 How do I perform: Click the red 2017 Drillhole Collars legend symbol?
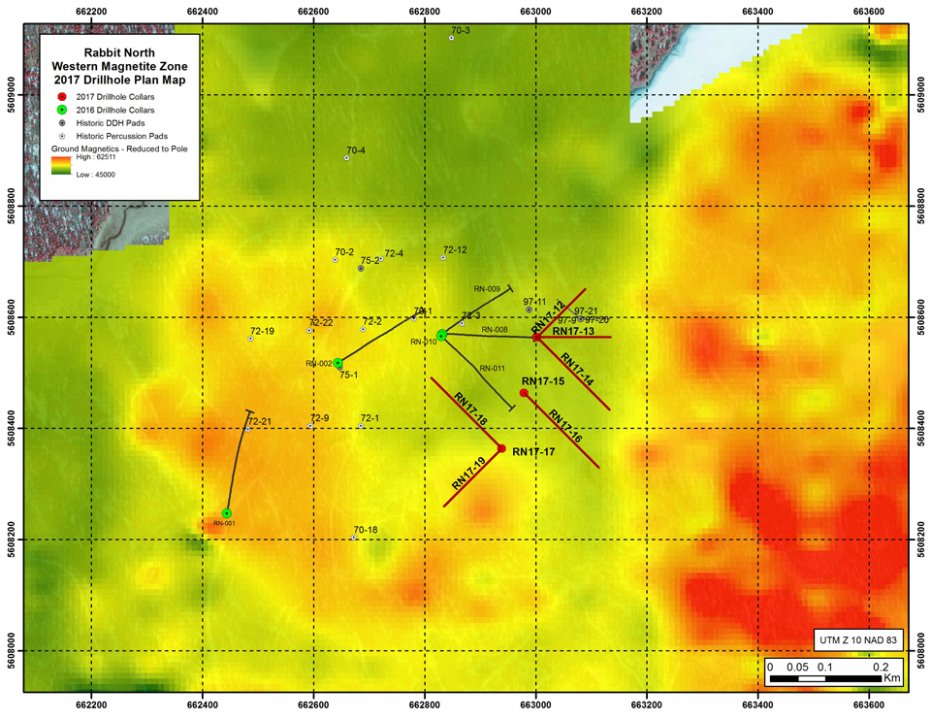62,97
